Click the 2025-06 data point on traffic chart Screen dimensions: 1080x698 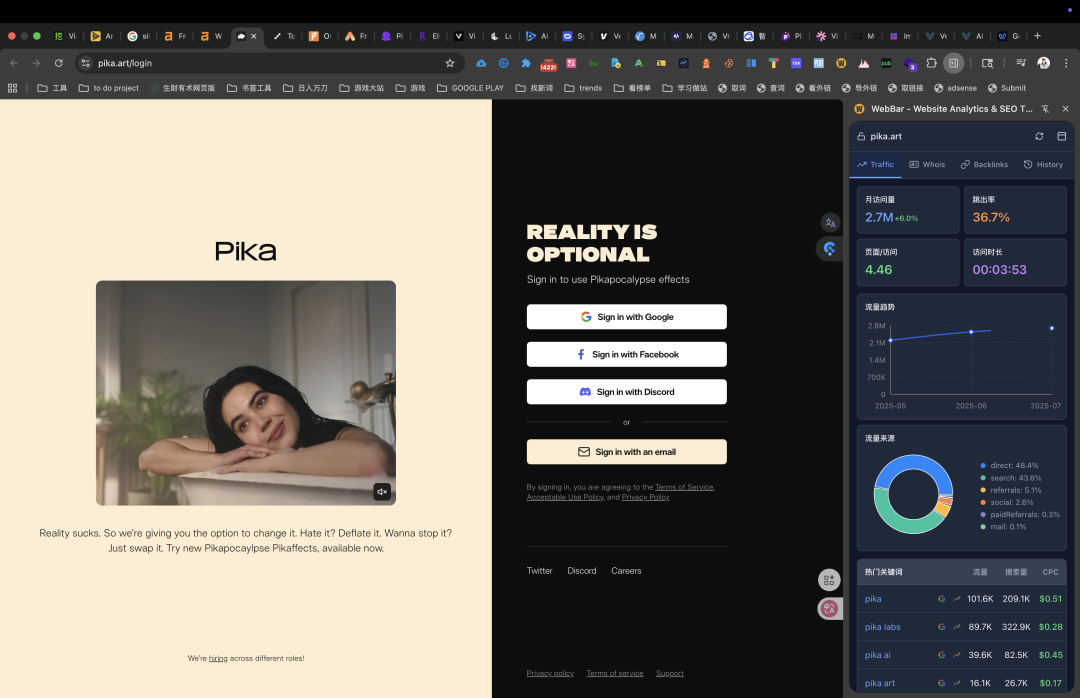click(971, 332)
